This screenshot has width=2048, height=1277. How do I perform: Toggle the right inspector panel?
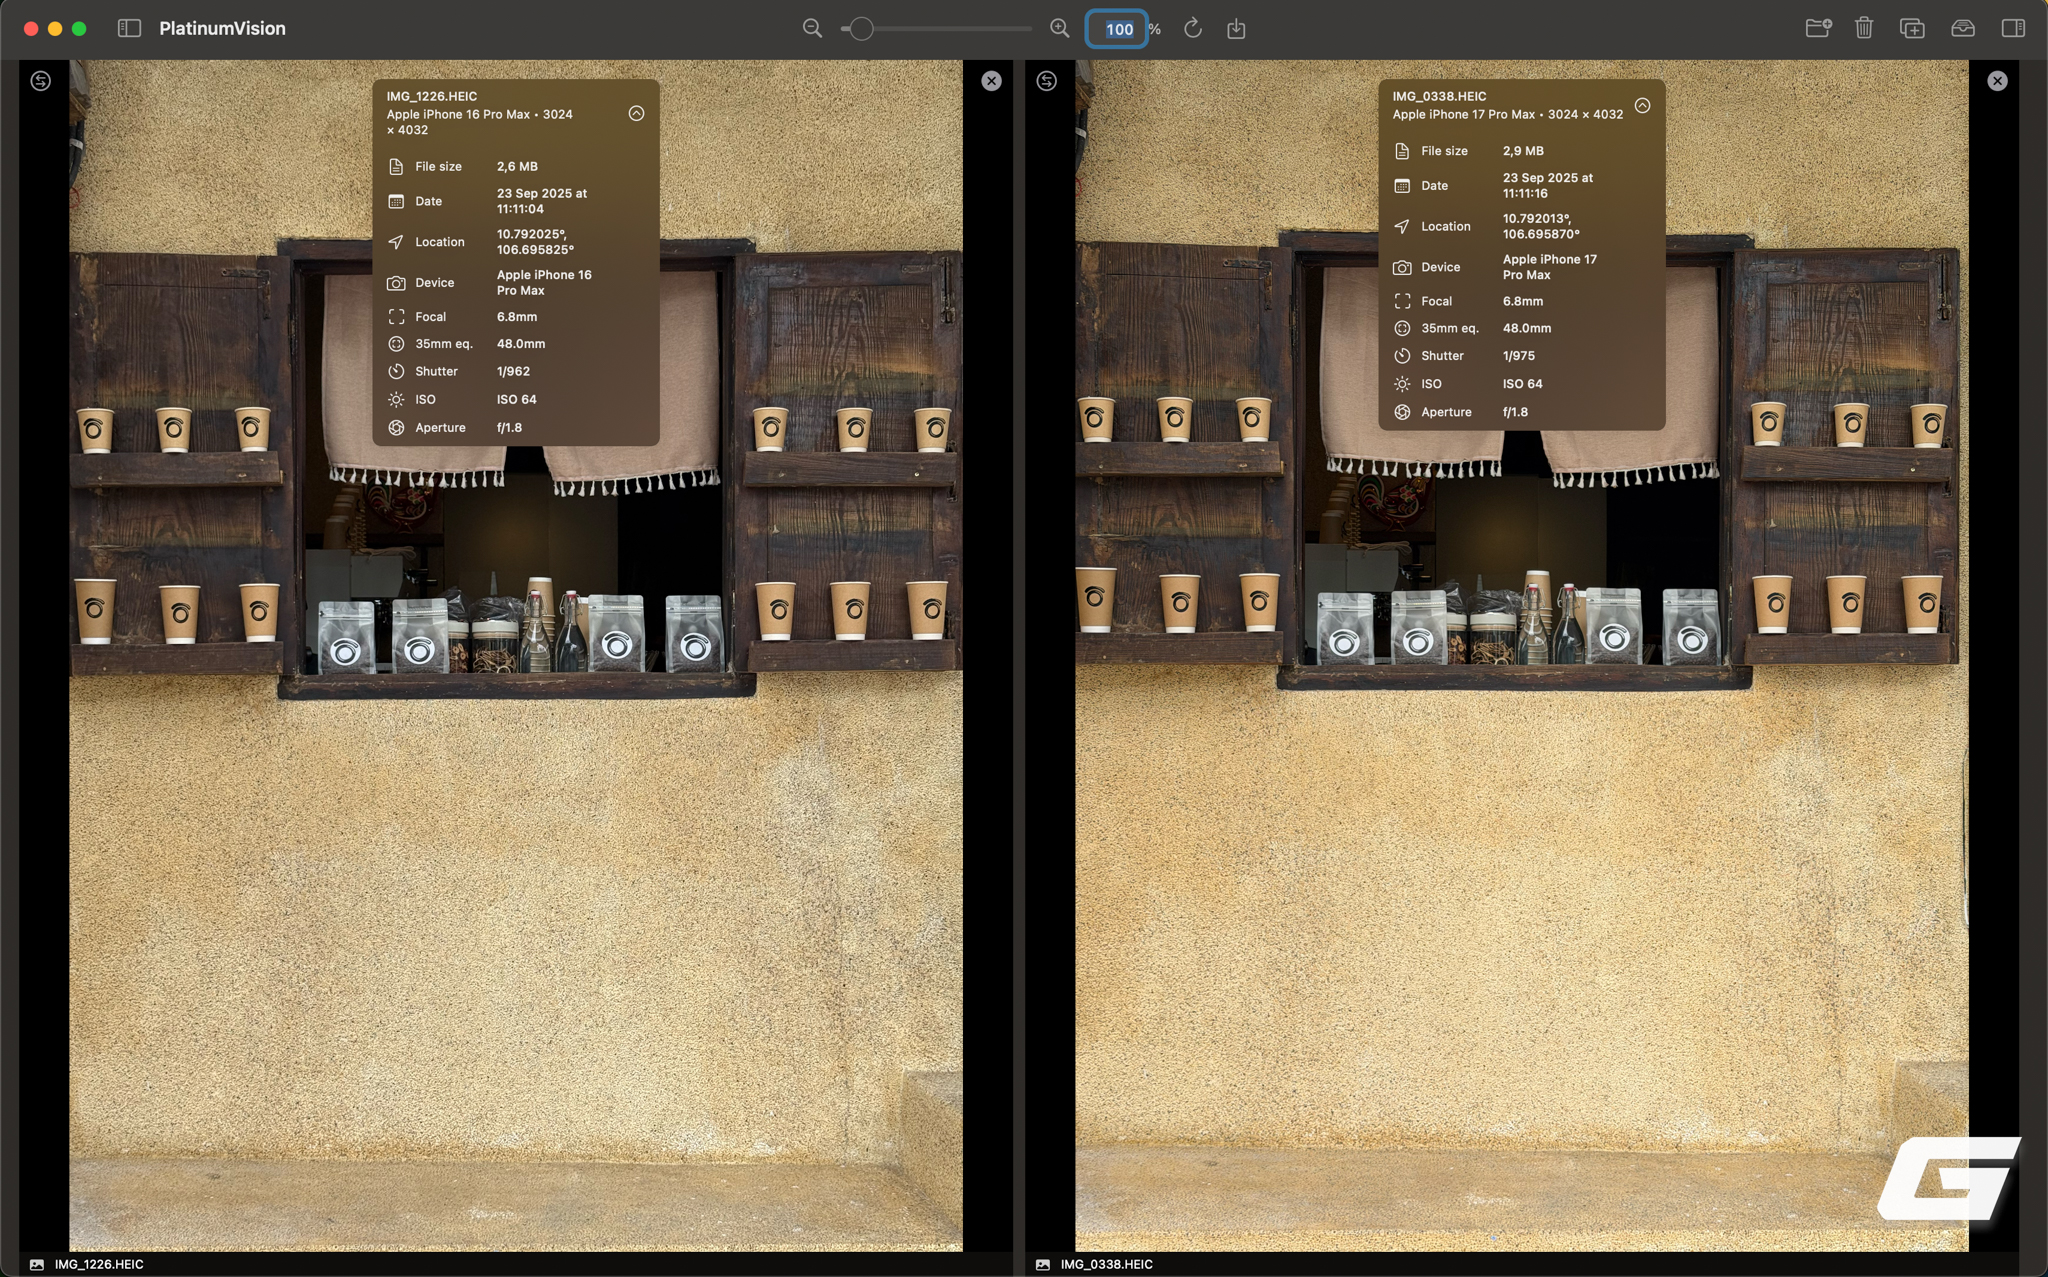2013,28
